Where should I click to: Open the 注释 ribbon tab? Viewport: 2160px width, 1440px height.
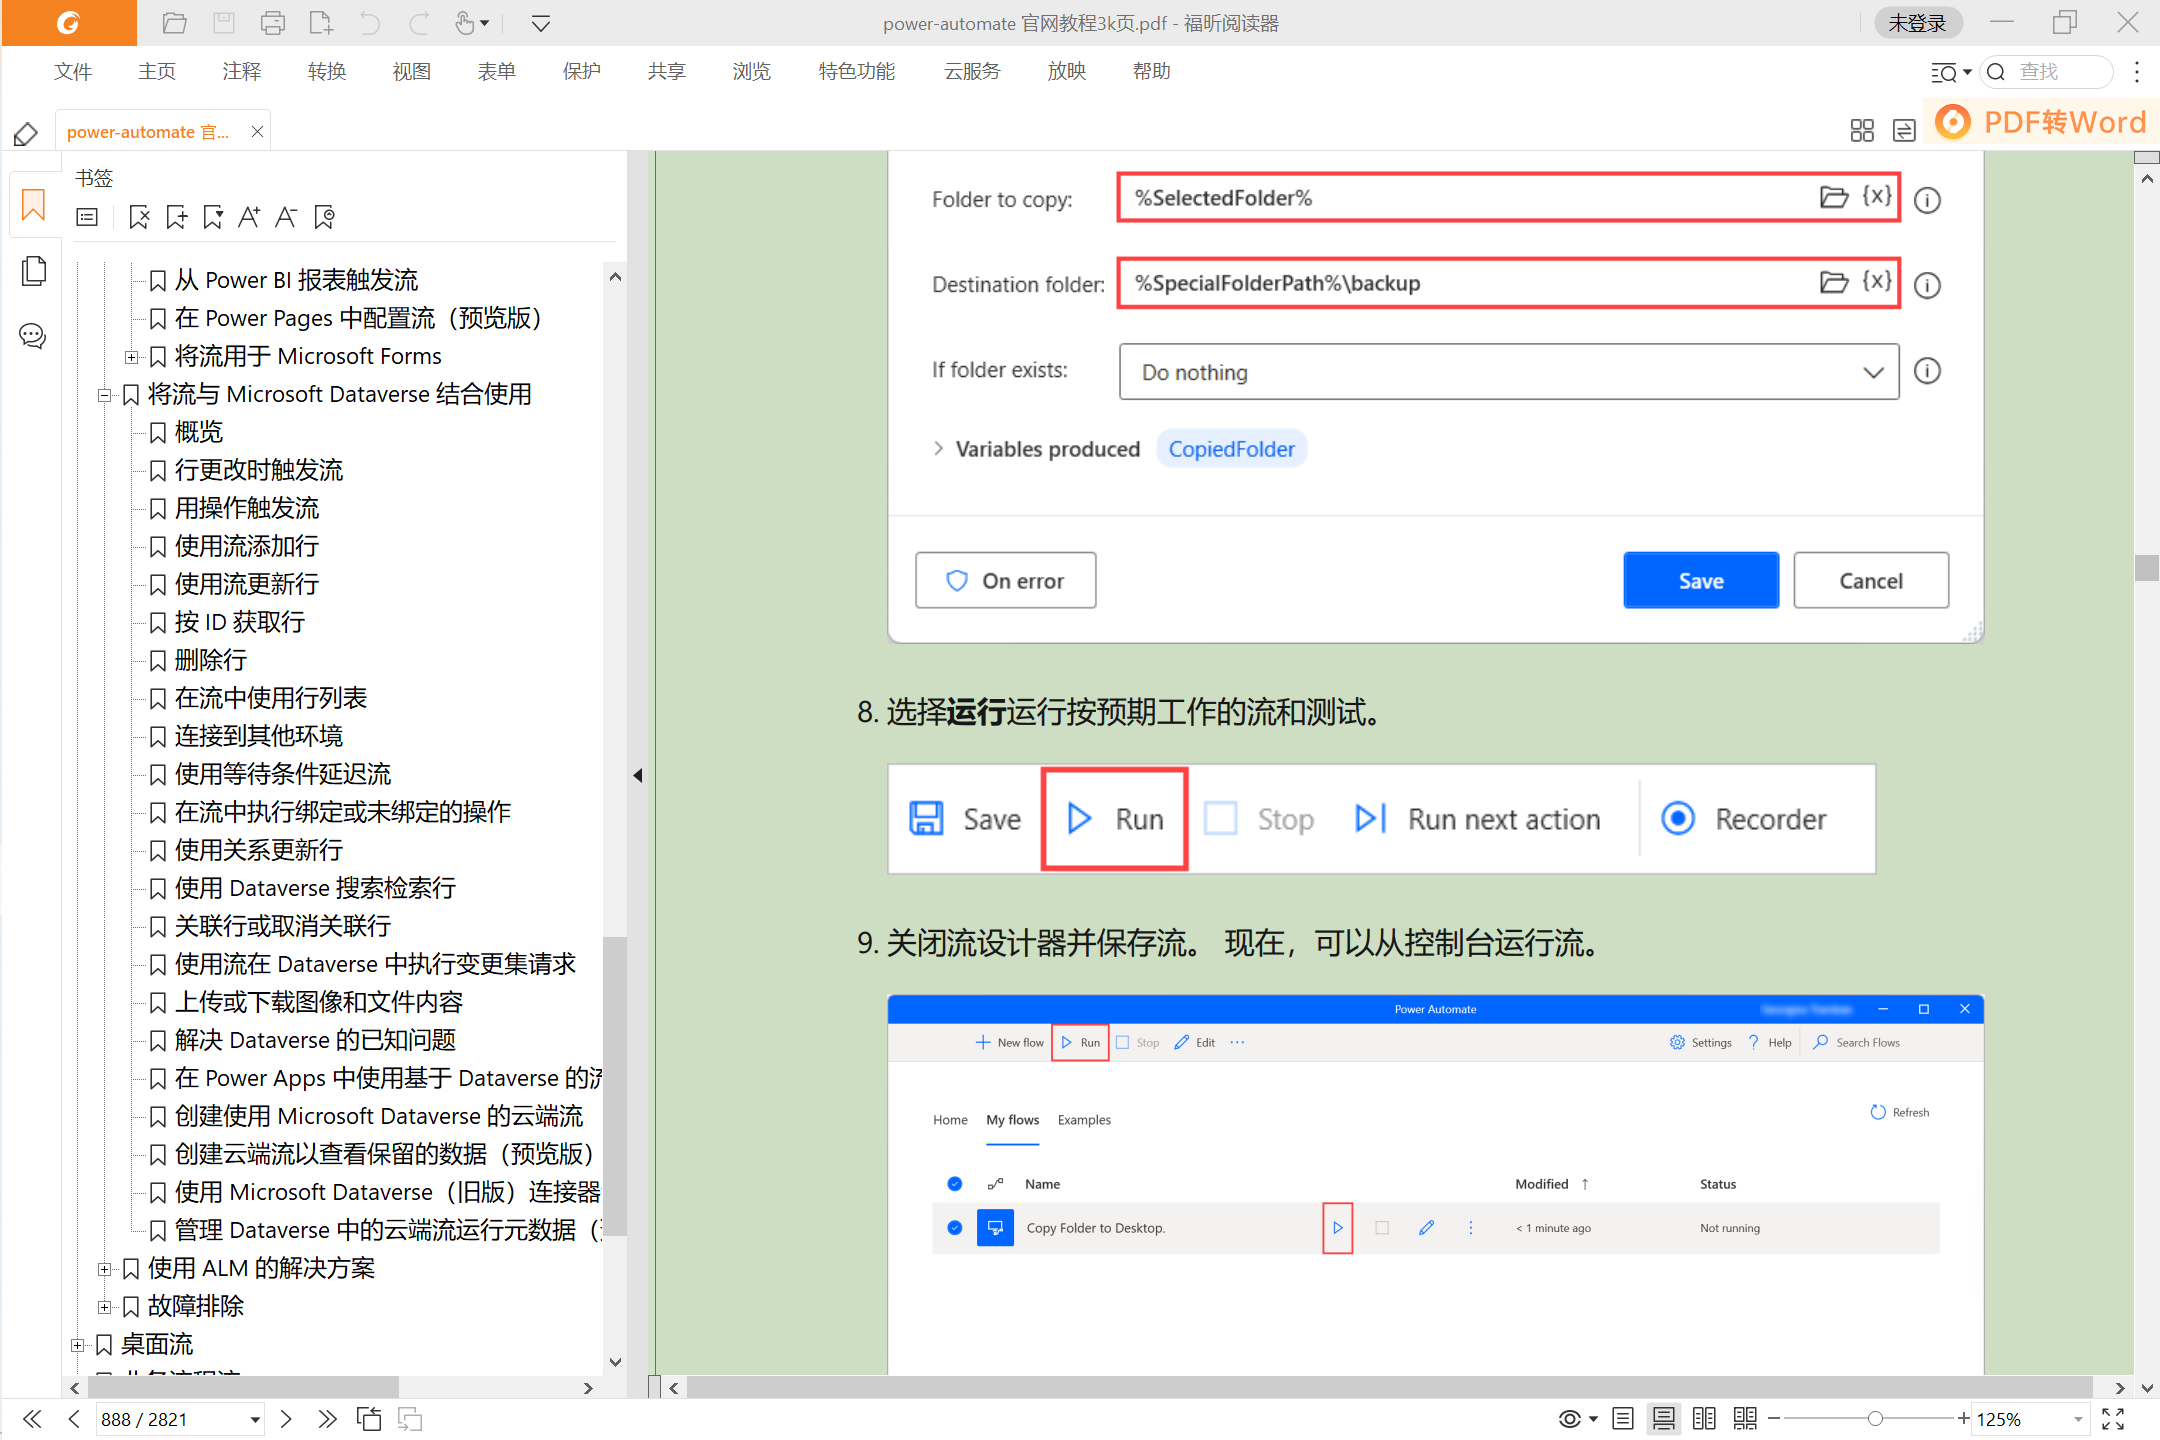click(x=241, y=72)
